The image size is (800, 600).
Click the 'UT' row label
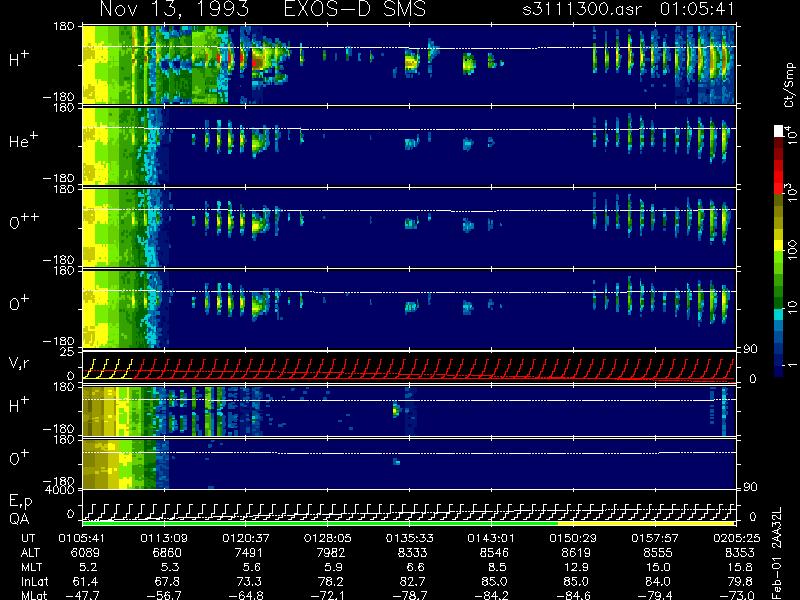(28, 538)
